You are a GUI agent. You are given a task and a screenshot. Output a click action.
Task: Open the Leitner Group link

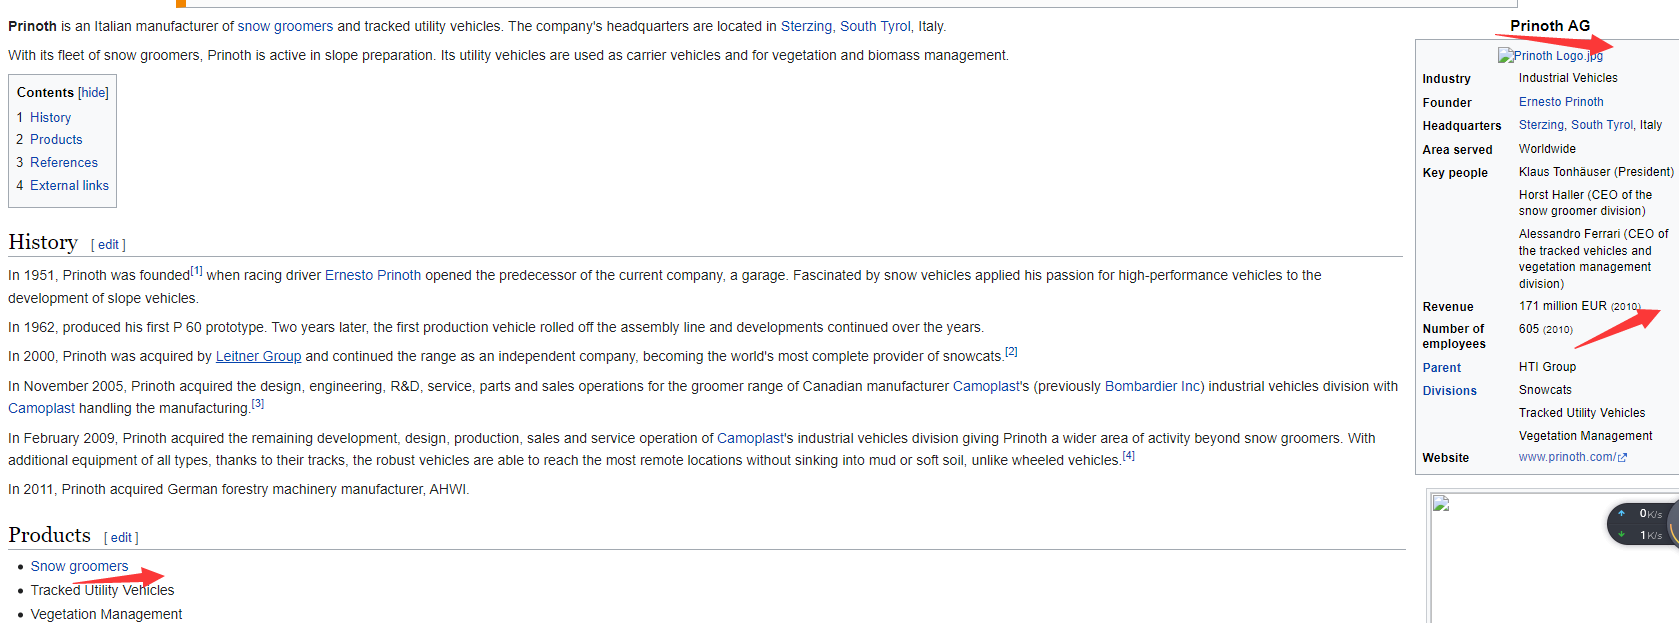258,356
